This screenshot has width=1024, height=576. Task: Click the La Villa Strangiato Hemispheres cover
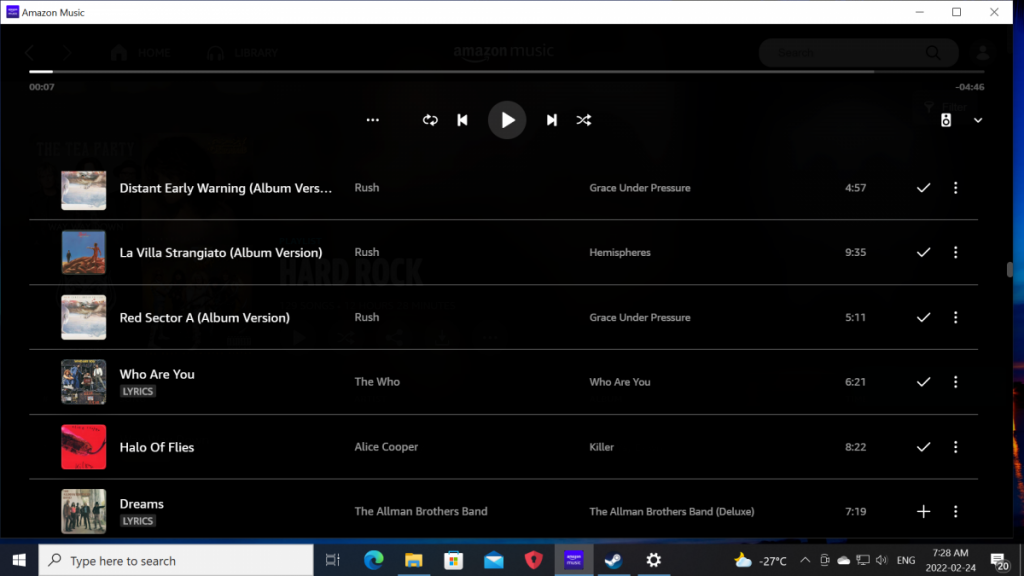point(84,252)
